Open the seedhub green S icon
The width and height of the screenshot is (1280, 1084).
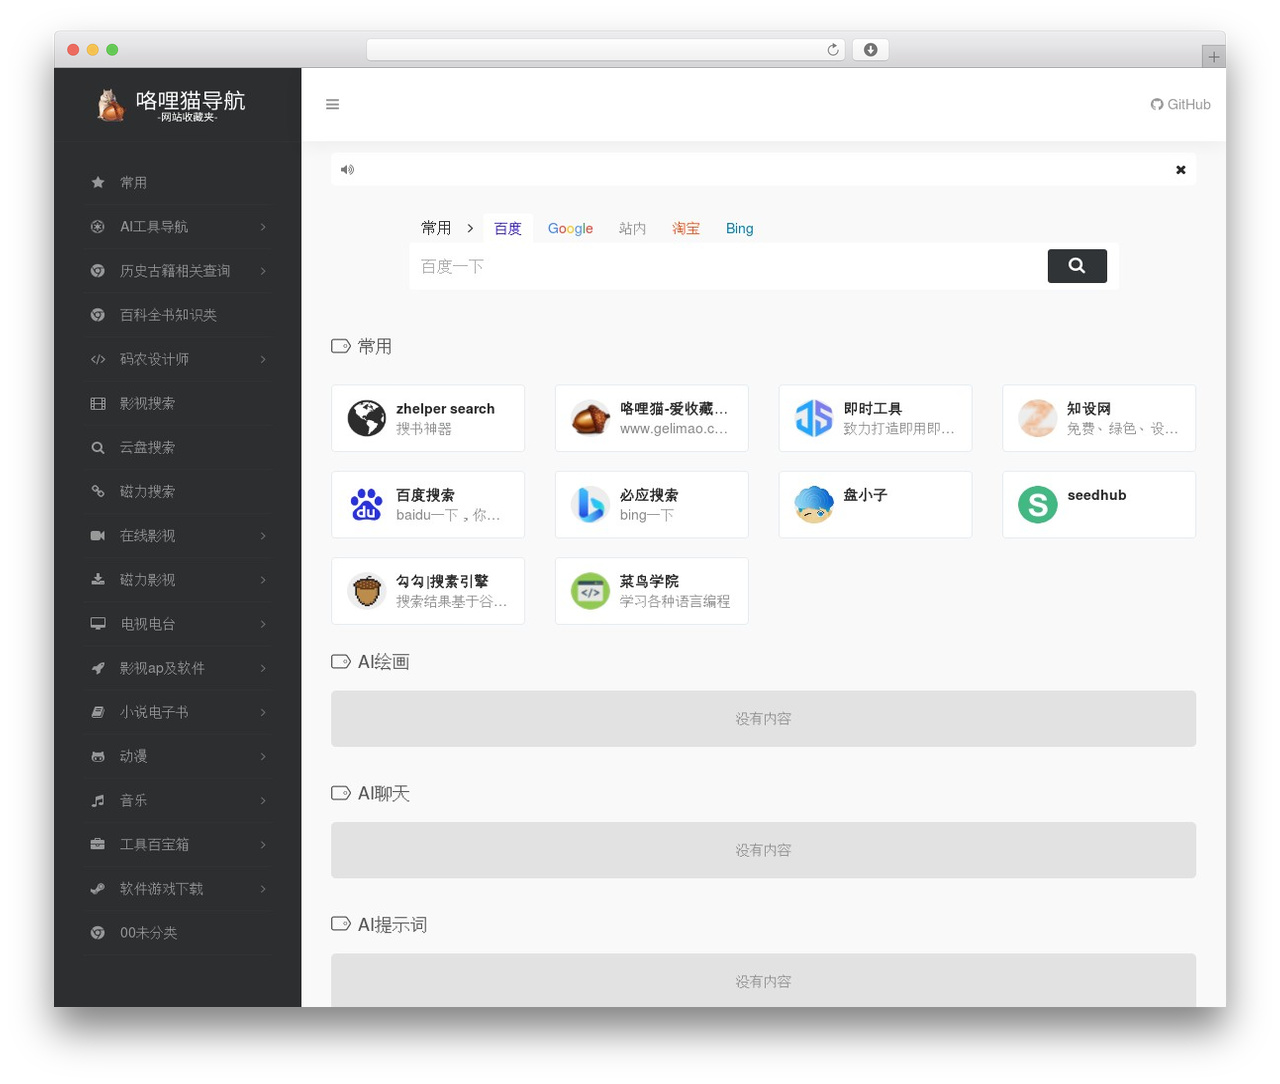1038,504
